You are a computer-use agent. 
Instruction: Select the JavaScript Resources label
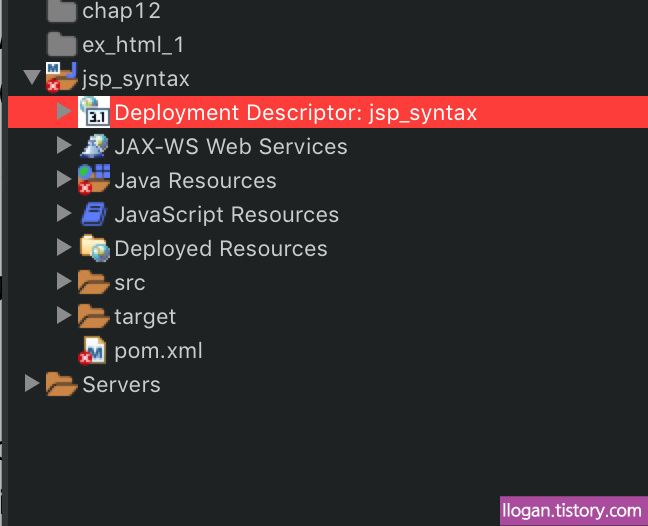pos(226,214)
